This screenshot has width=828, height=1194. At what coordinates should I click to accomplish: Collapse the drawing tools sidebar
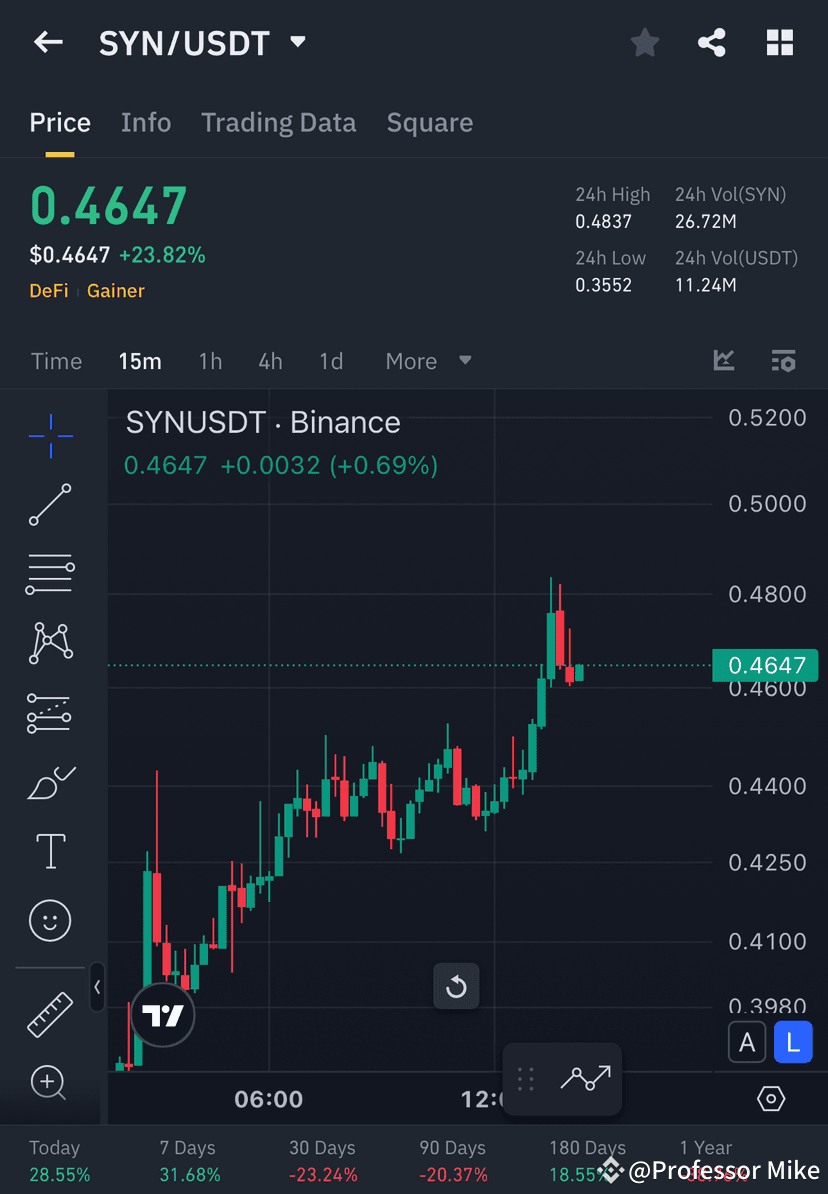click(97, 988)
